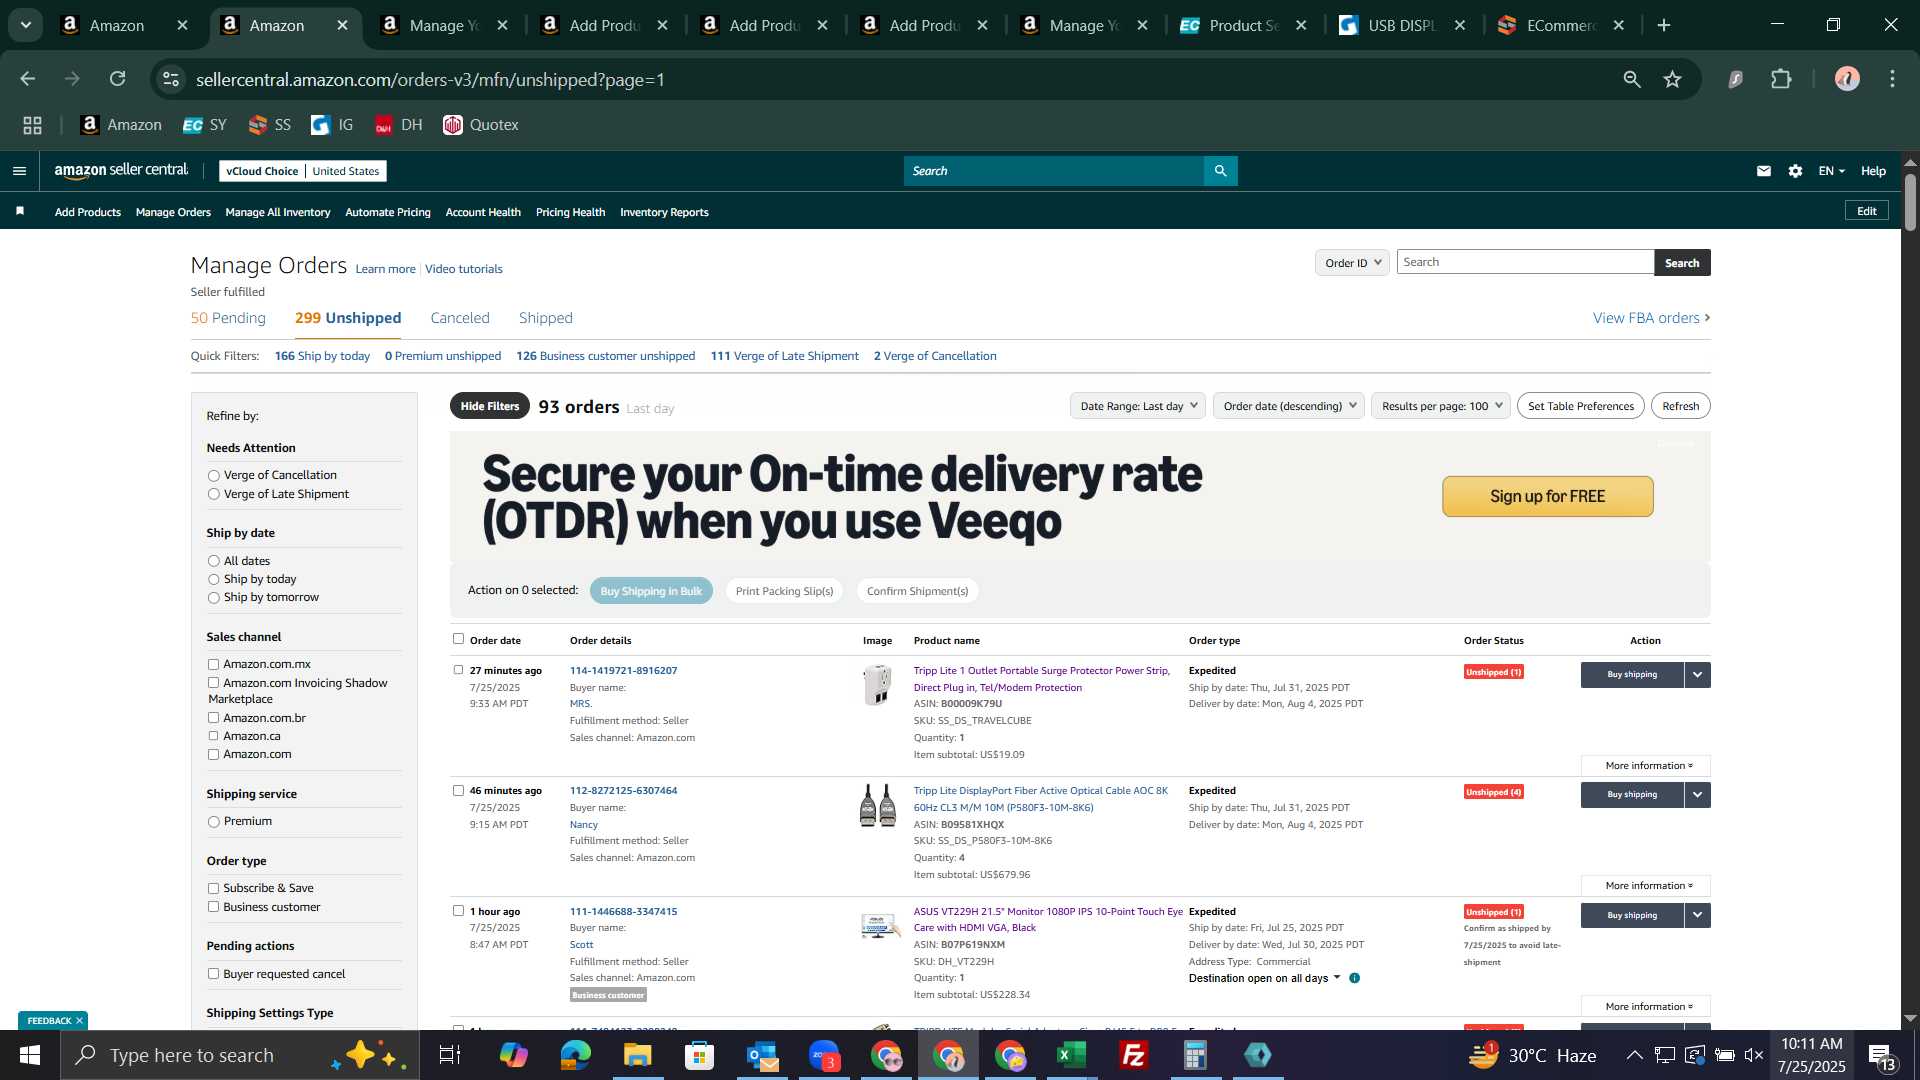
Task: Open Automate Pricing menu item
Action: coord(388,212)
